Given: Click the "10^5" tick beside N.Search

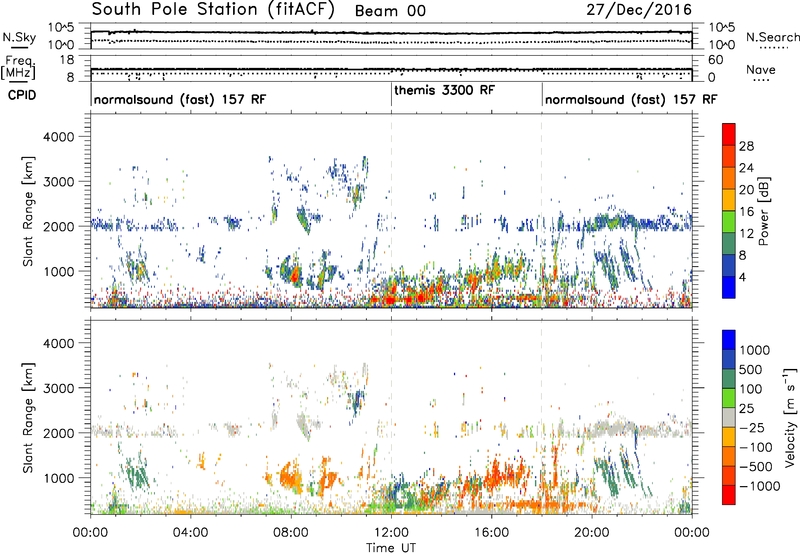Looking at the screenshot, I should (x=722, y=27).
